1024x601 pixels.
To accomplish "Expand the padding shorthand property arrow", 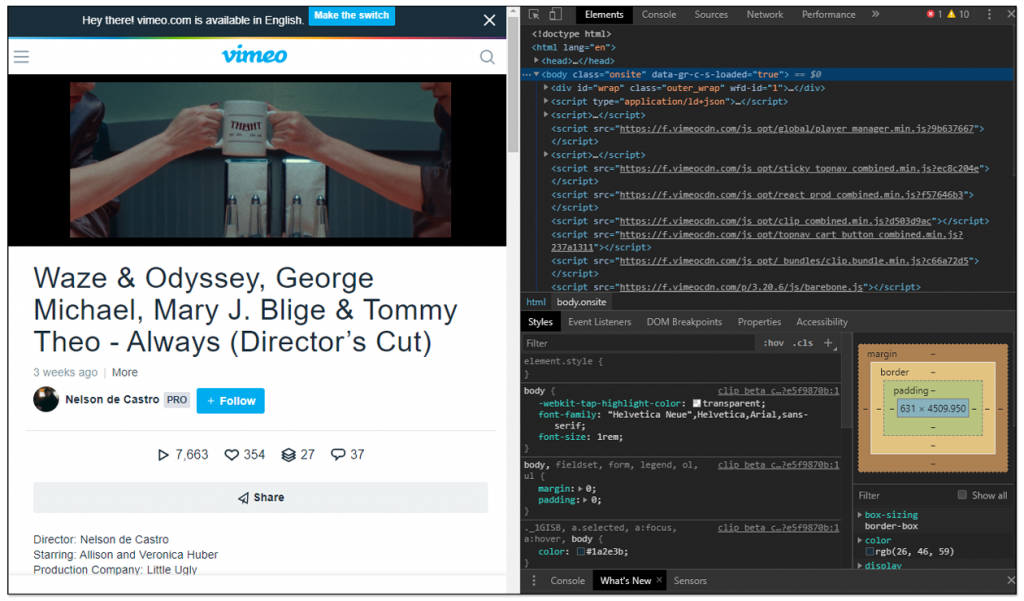I will (585, 500).
